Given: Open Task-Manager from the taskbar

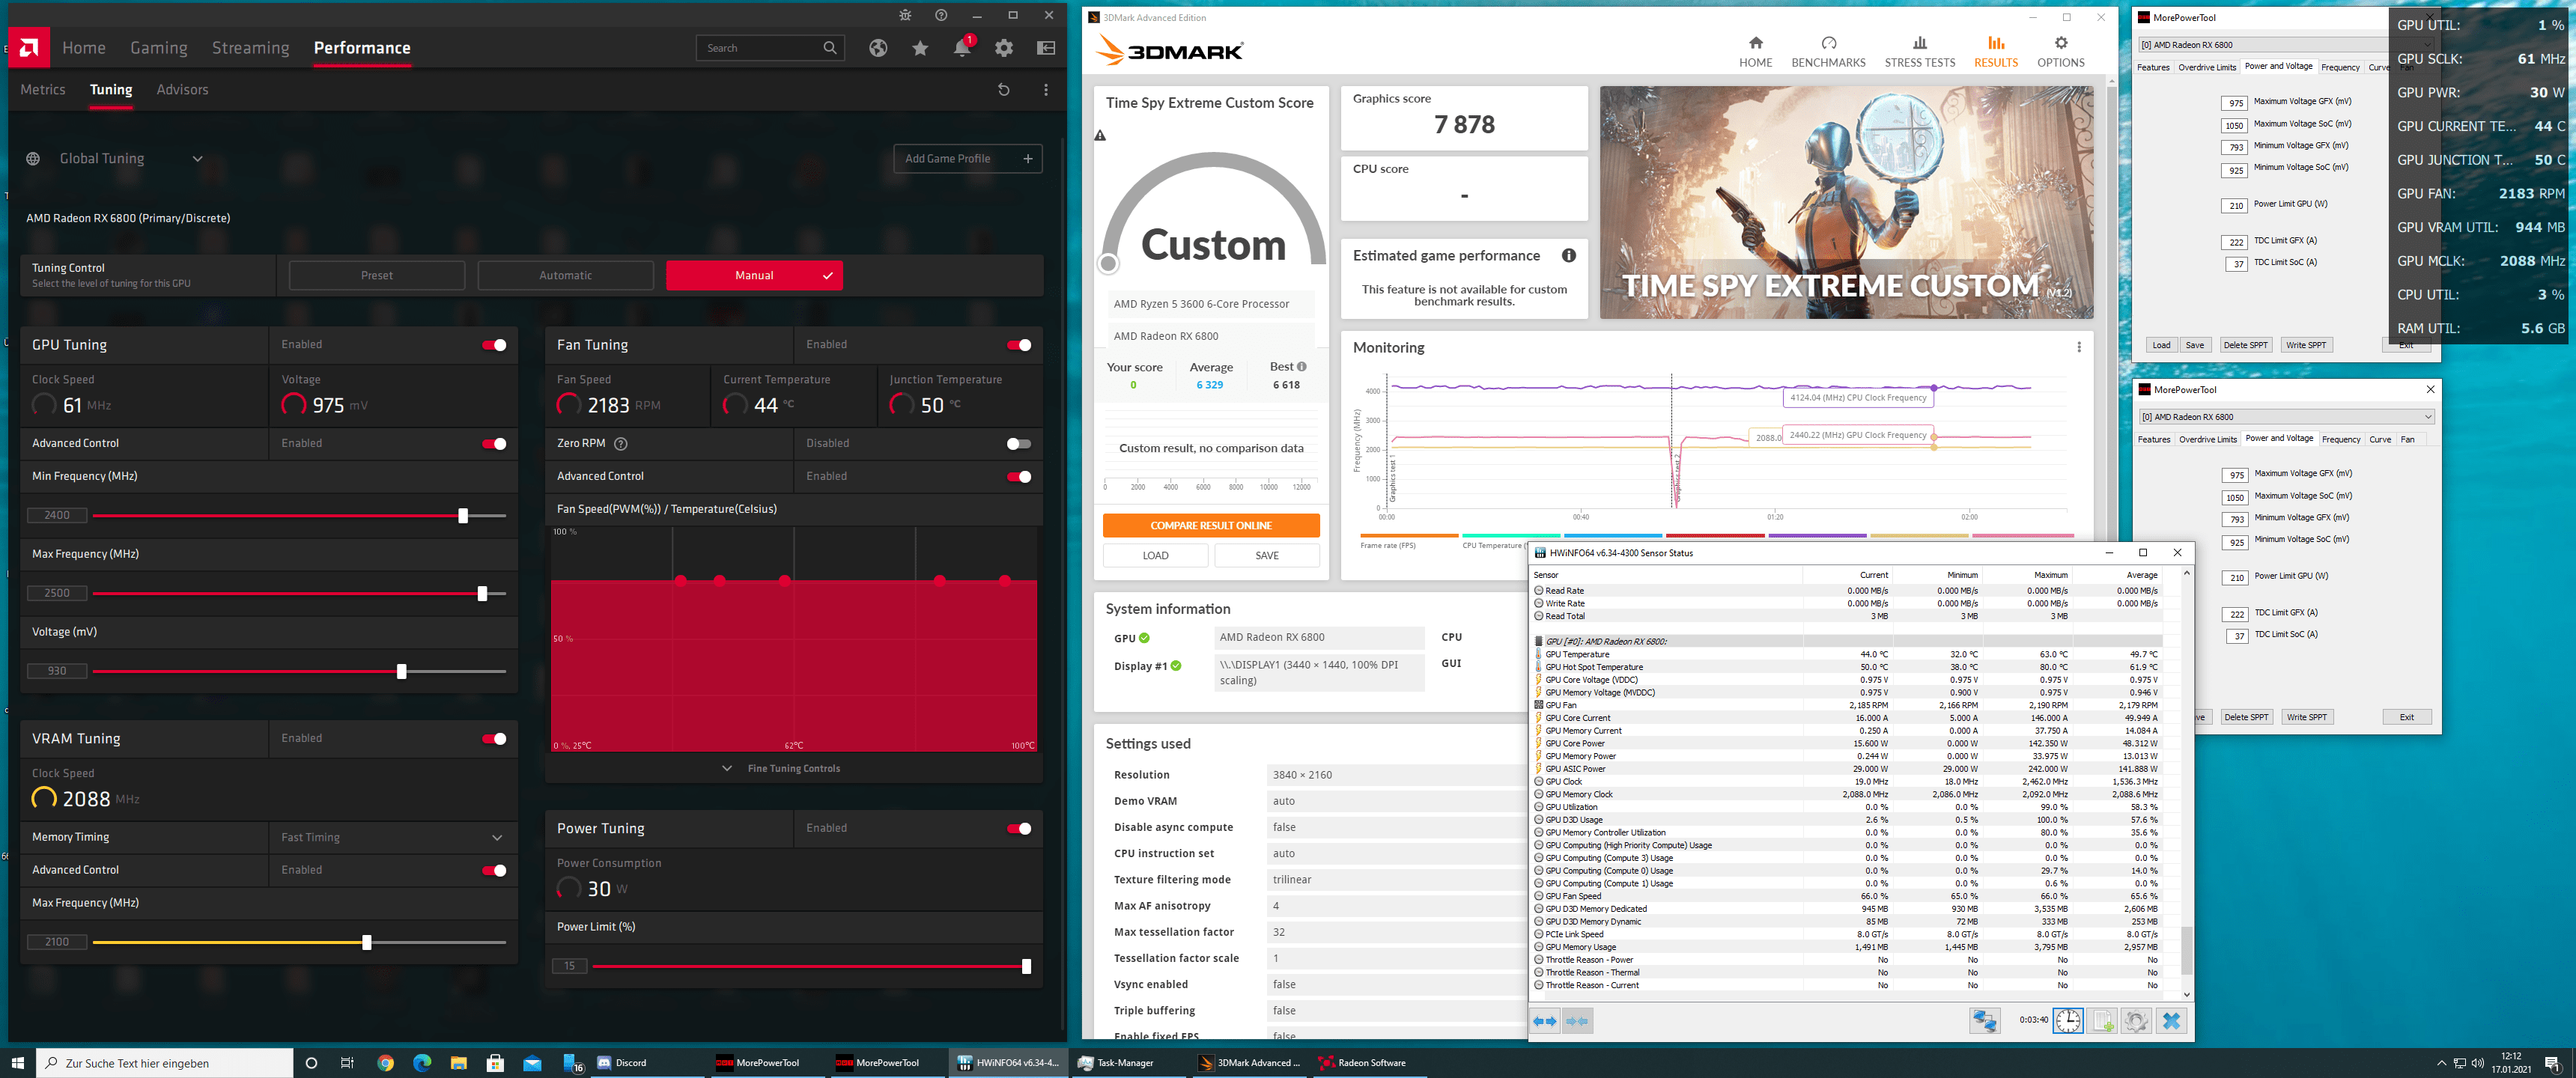Looking at the screenshot, I should pyautogui.click(x=1115, y=1063).
